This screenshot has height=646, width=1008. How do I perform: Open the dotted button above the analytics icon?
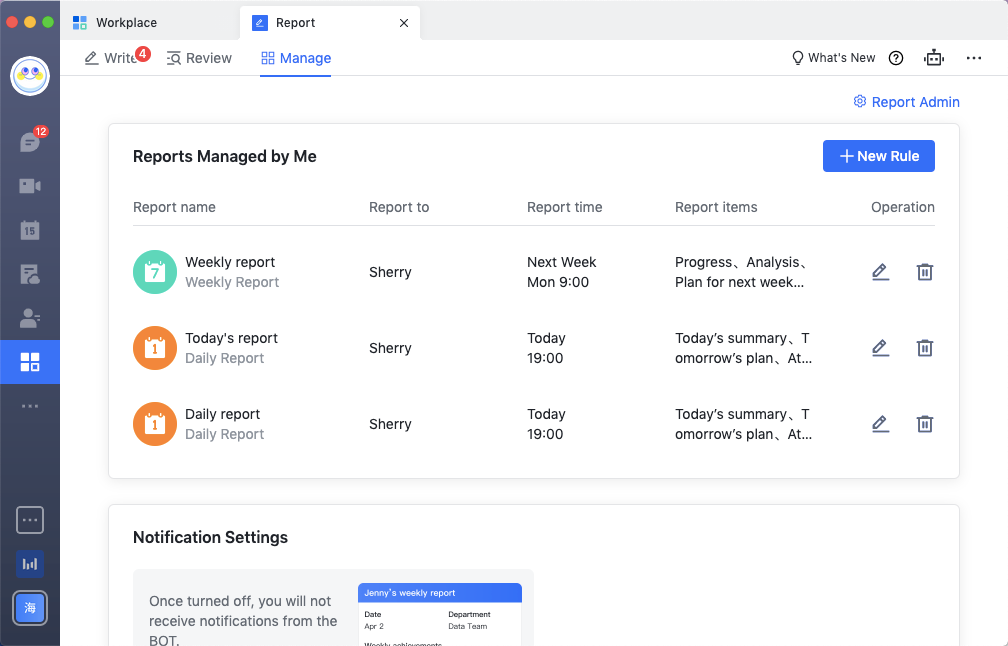click(30, 519)
